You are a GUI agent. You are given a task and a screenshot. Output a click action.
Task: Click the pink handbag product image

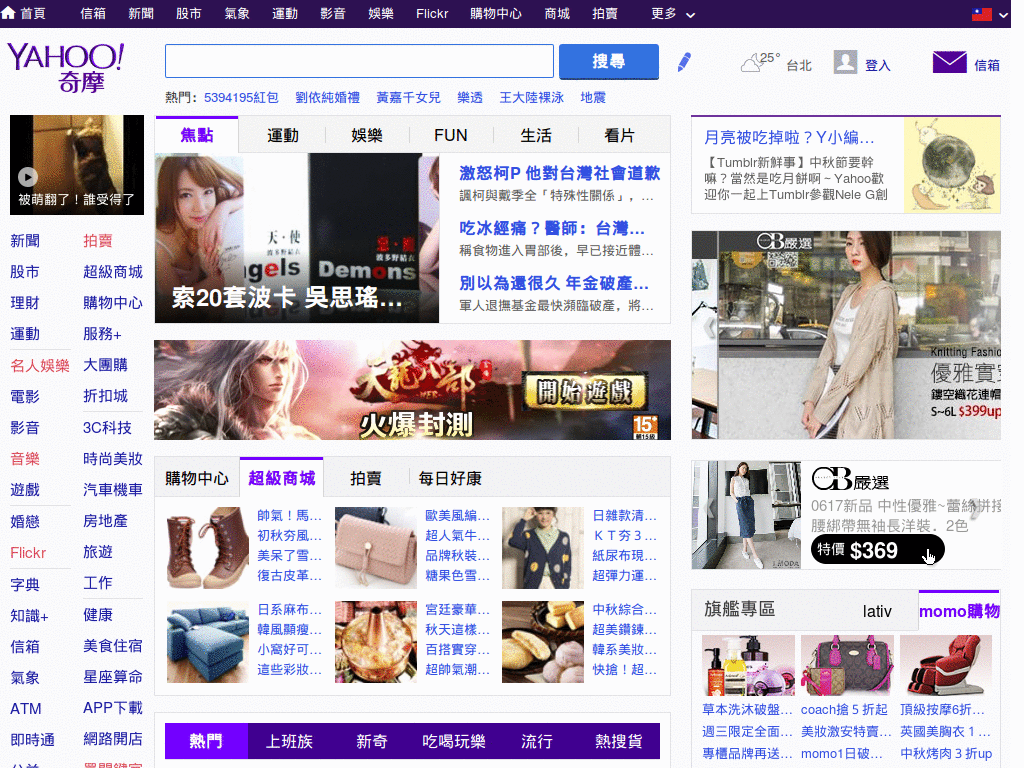pyautogui.click(x=376, y=548)
